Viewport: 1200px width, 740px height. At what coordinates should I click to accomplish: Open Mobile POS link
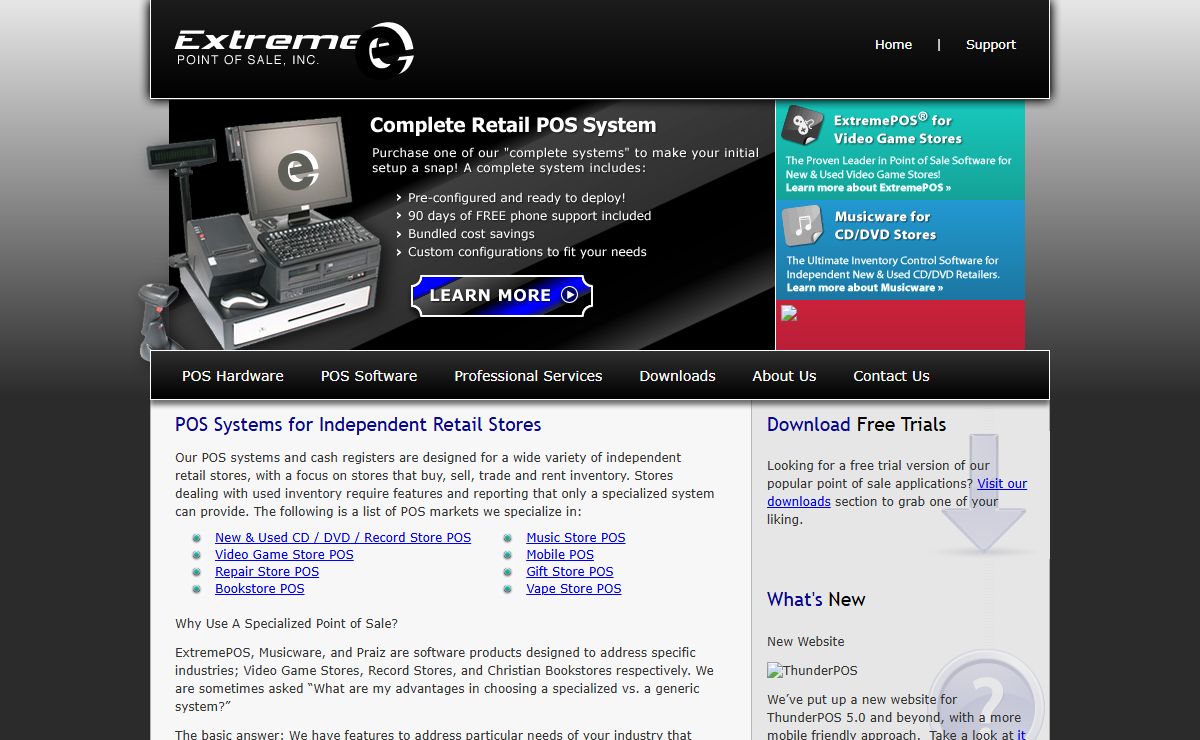pyautogui.click(x=560, y=555)
